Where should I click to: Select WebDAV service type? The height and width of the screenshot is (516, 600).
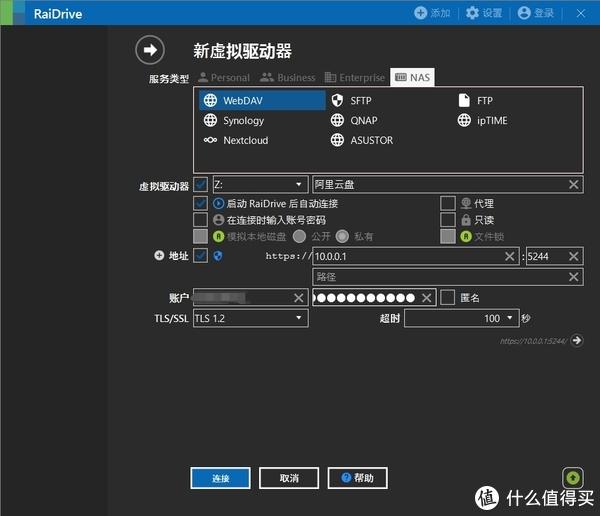[262, 101]
